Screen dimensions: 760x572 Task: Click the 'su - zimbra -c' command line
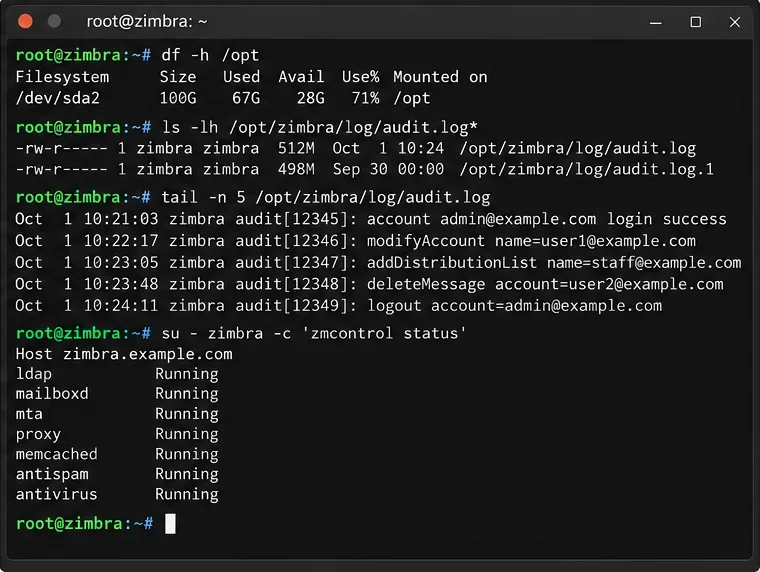pyautogui.click(x=314, y=334)
